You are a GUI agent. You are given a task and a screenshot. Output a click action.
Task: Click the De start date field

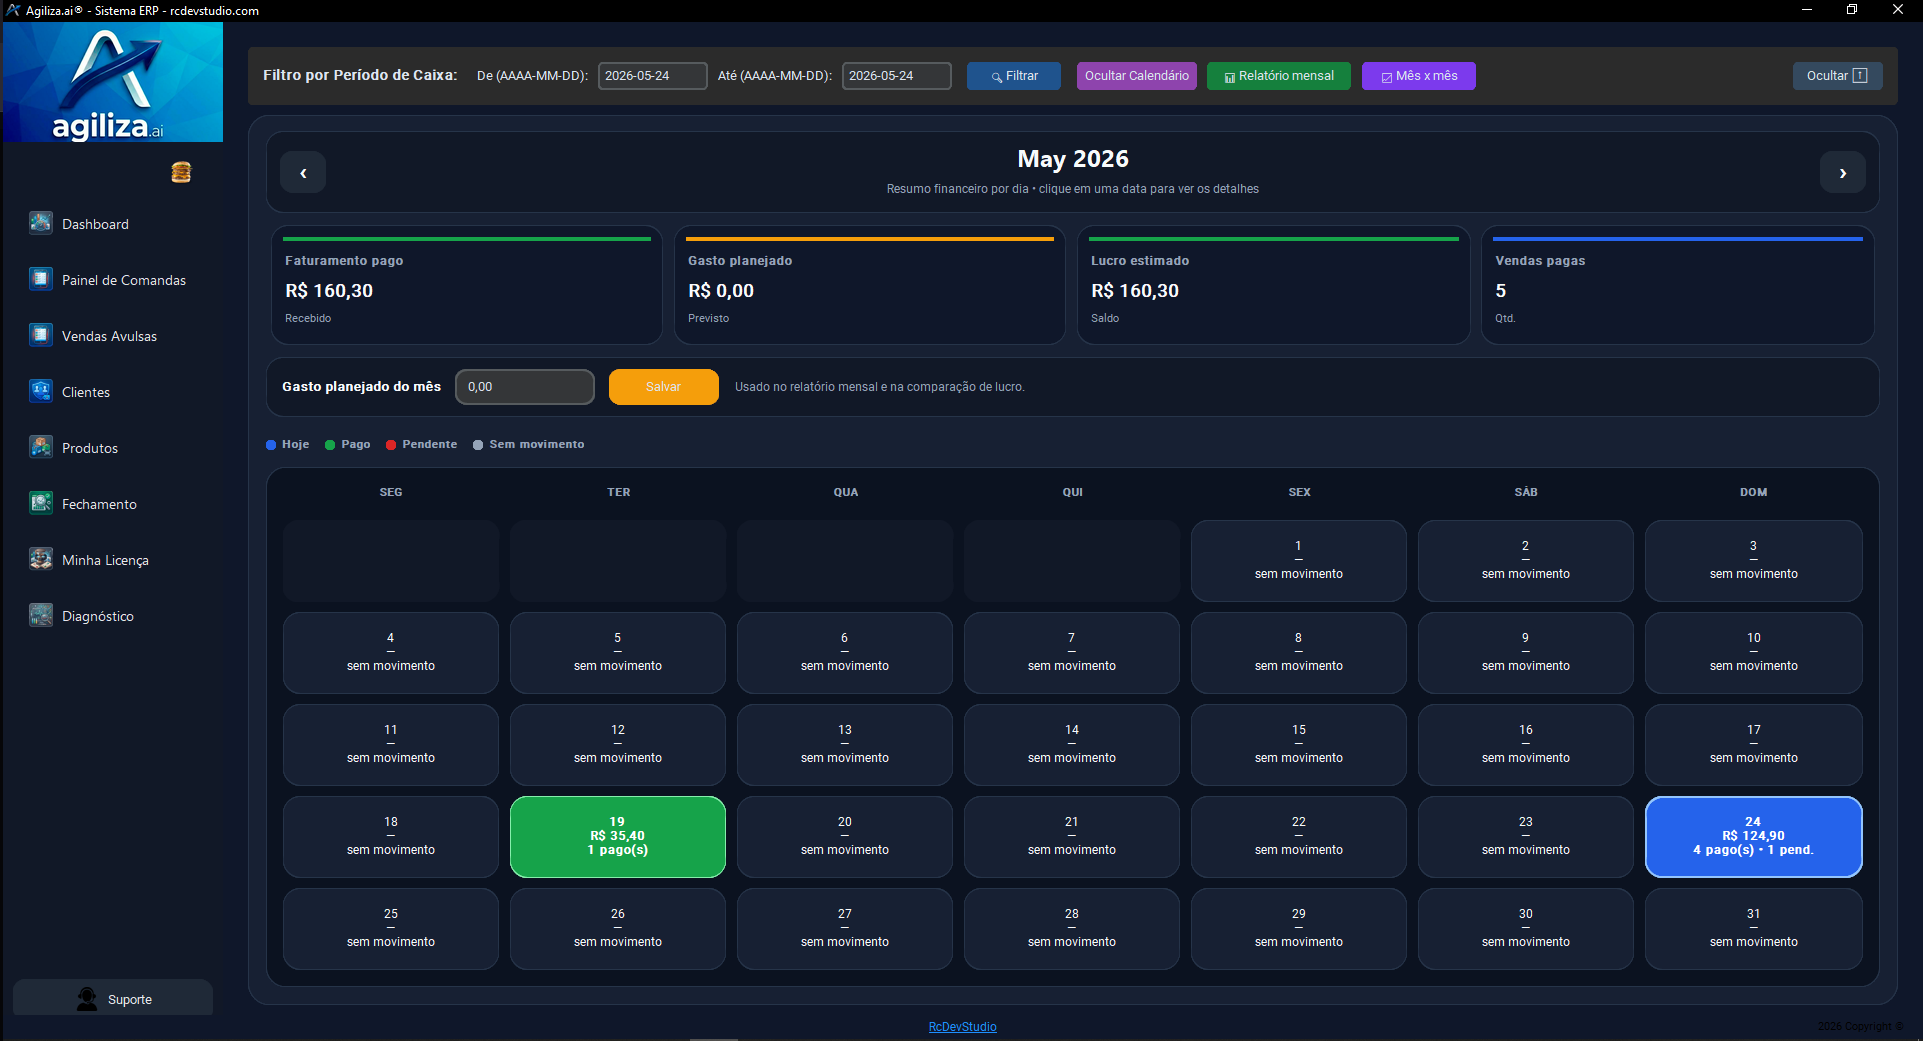coord(653,76)
